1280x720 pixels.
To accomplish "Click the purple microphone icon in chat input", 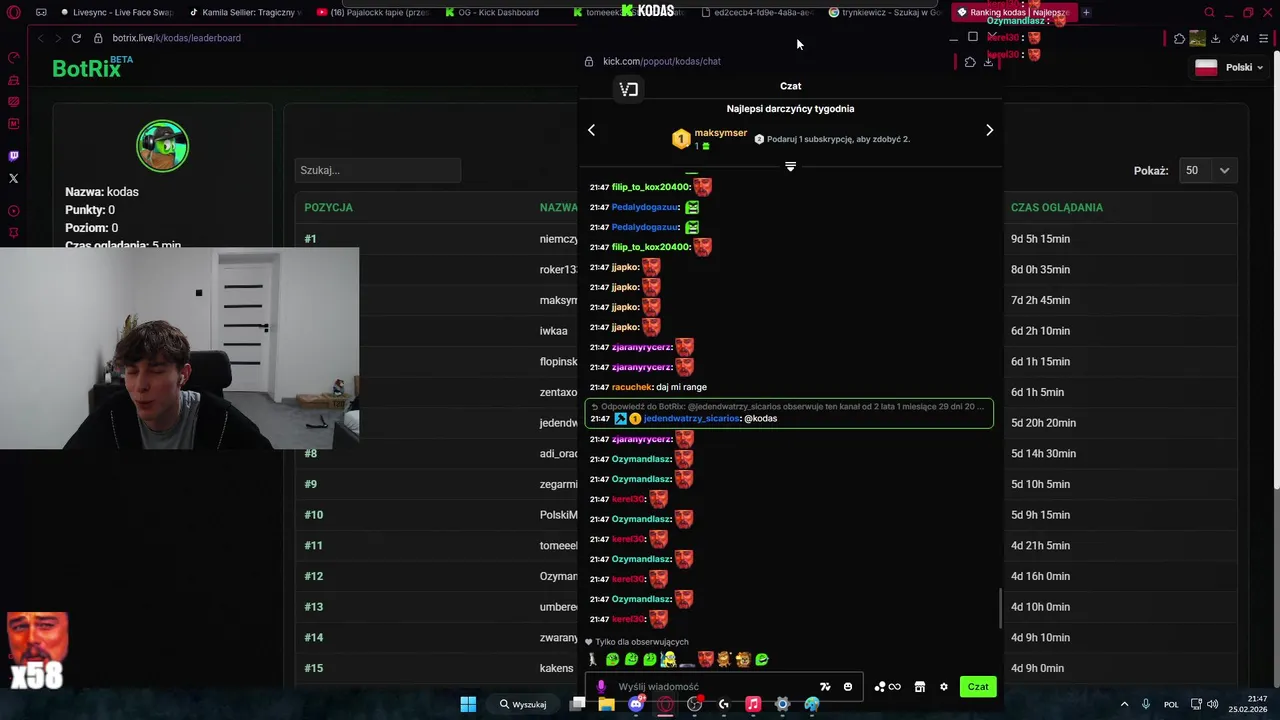I will (x=601, y=687).
